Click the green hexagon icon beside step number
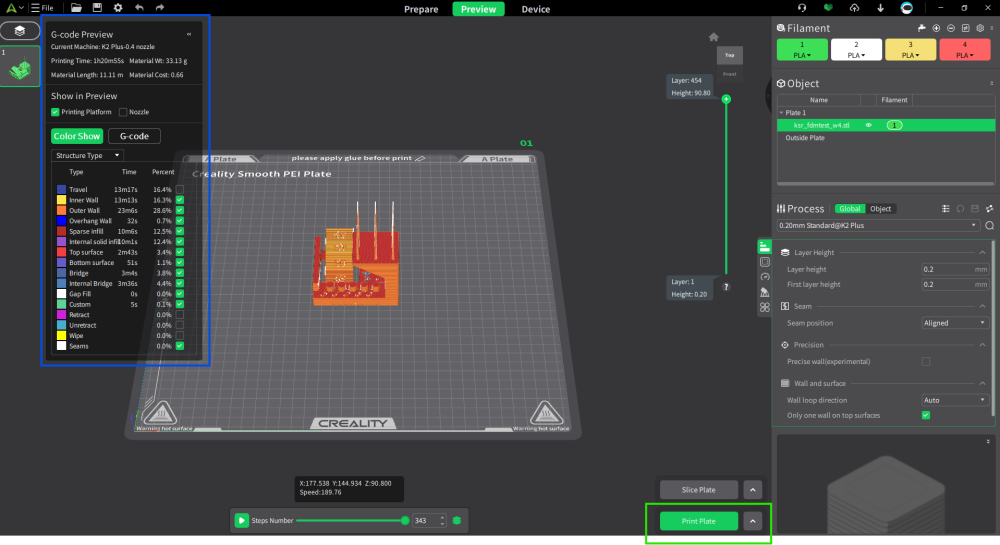1000x545 pixels. 457,521
